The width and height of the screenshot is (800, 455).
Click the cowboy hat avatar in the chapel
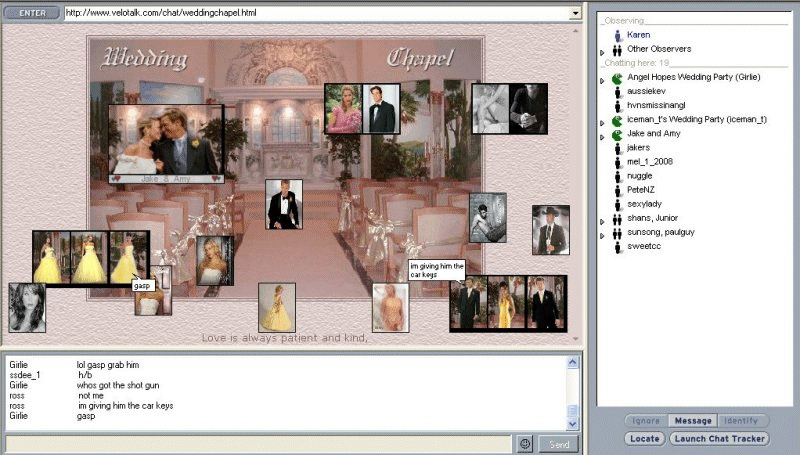click(x=550, y=230)
